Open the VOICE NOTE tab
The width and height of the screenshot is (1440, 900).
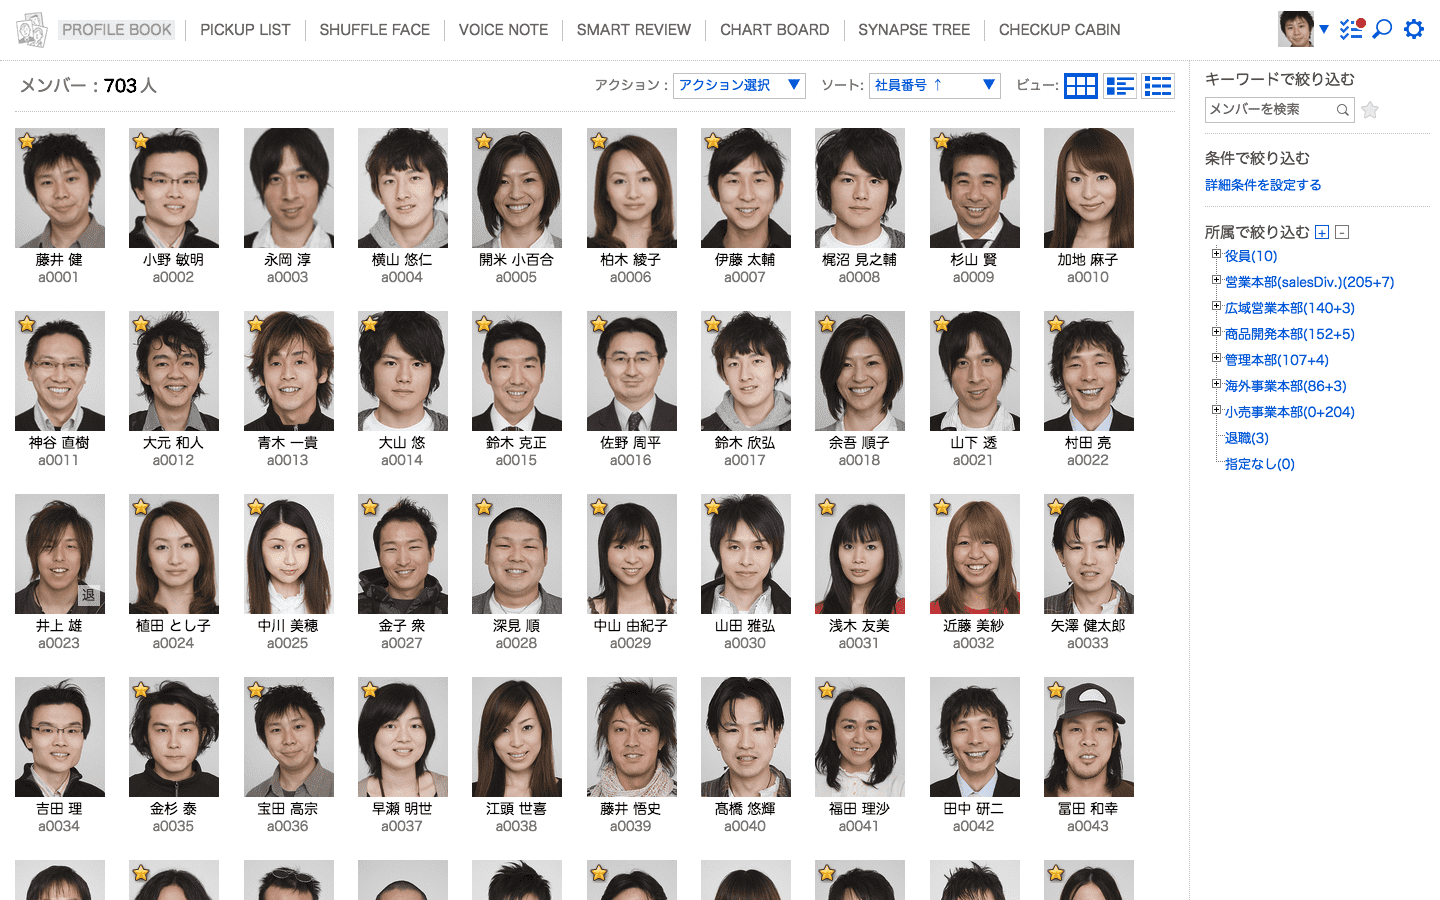(x=503, y=30)
